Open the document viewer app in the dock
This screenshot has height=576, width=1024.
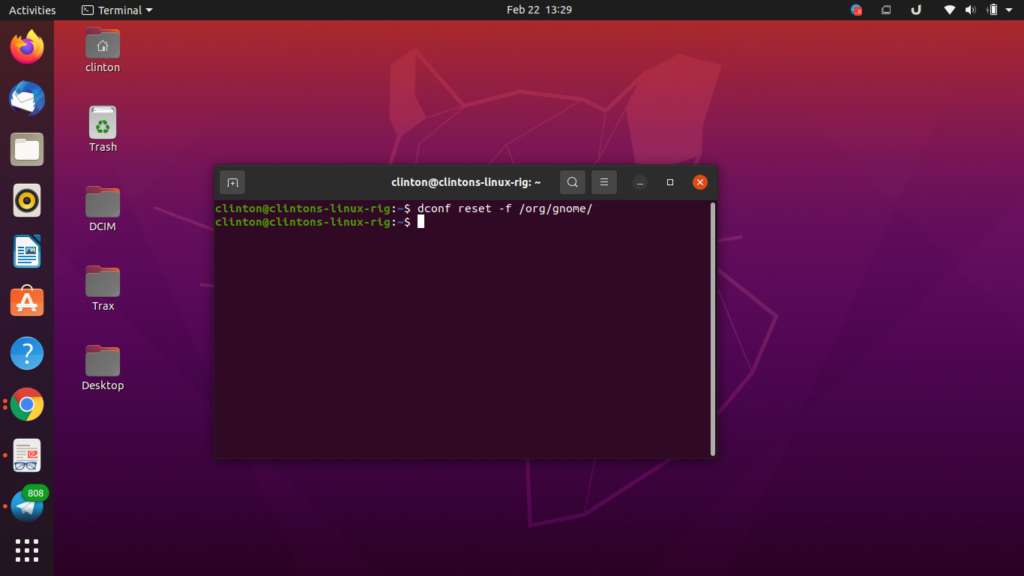[27, 456]
